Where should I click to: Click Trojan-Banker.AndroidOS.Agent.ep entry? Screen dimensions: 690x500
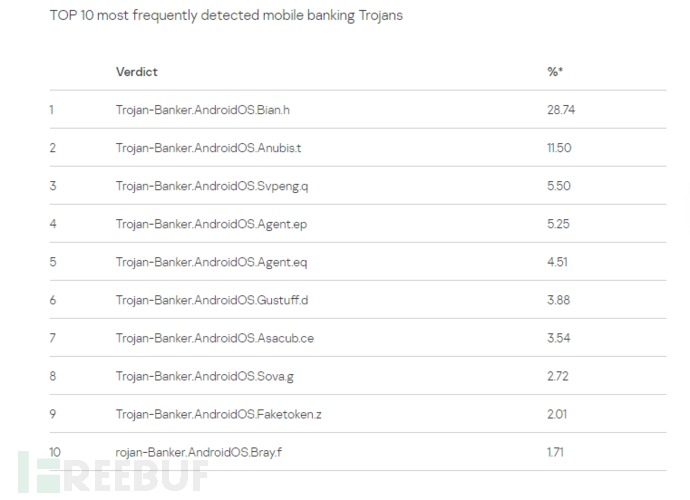pos(211,224)
